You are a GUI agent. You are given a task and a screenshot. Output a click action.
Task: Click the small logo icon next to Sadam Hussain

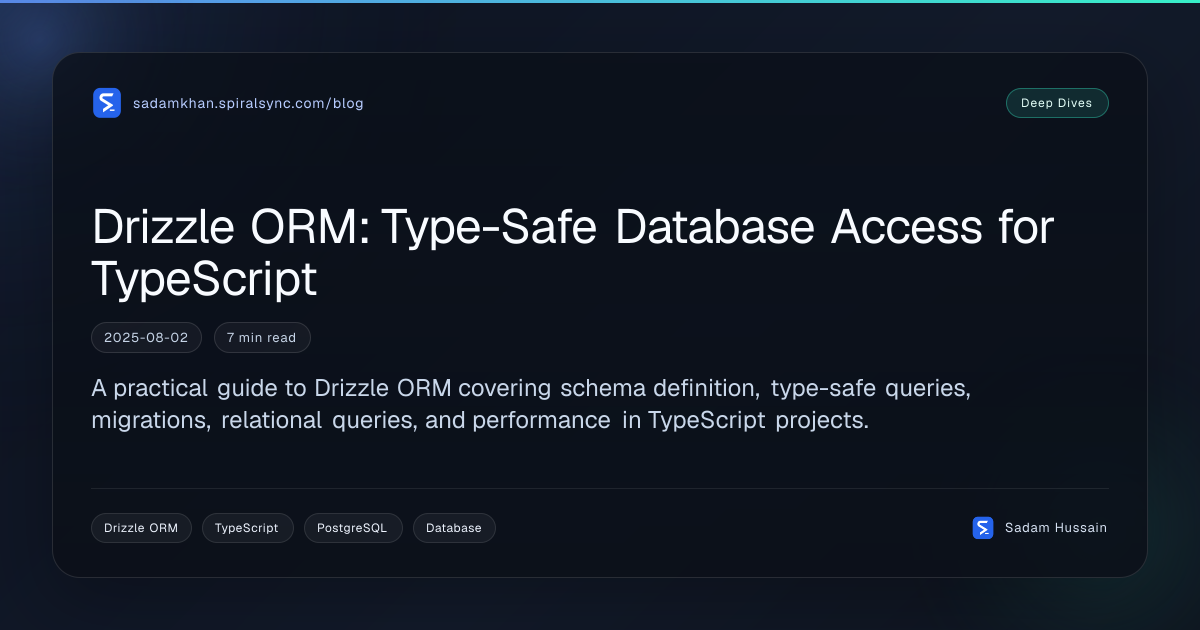point(983,528)
